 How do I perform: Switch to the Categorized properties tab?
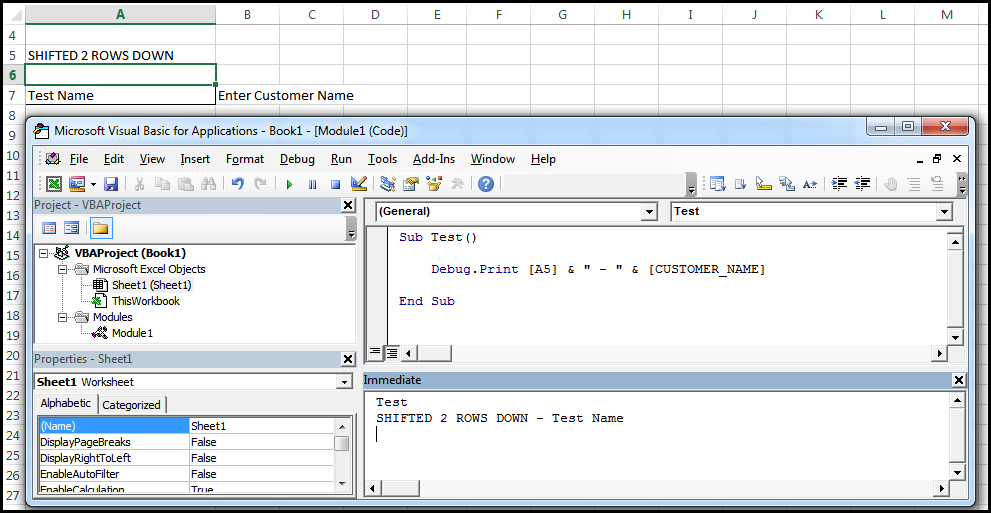pos(131,404)
